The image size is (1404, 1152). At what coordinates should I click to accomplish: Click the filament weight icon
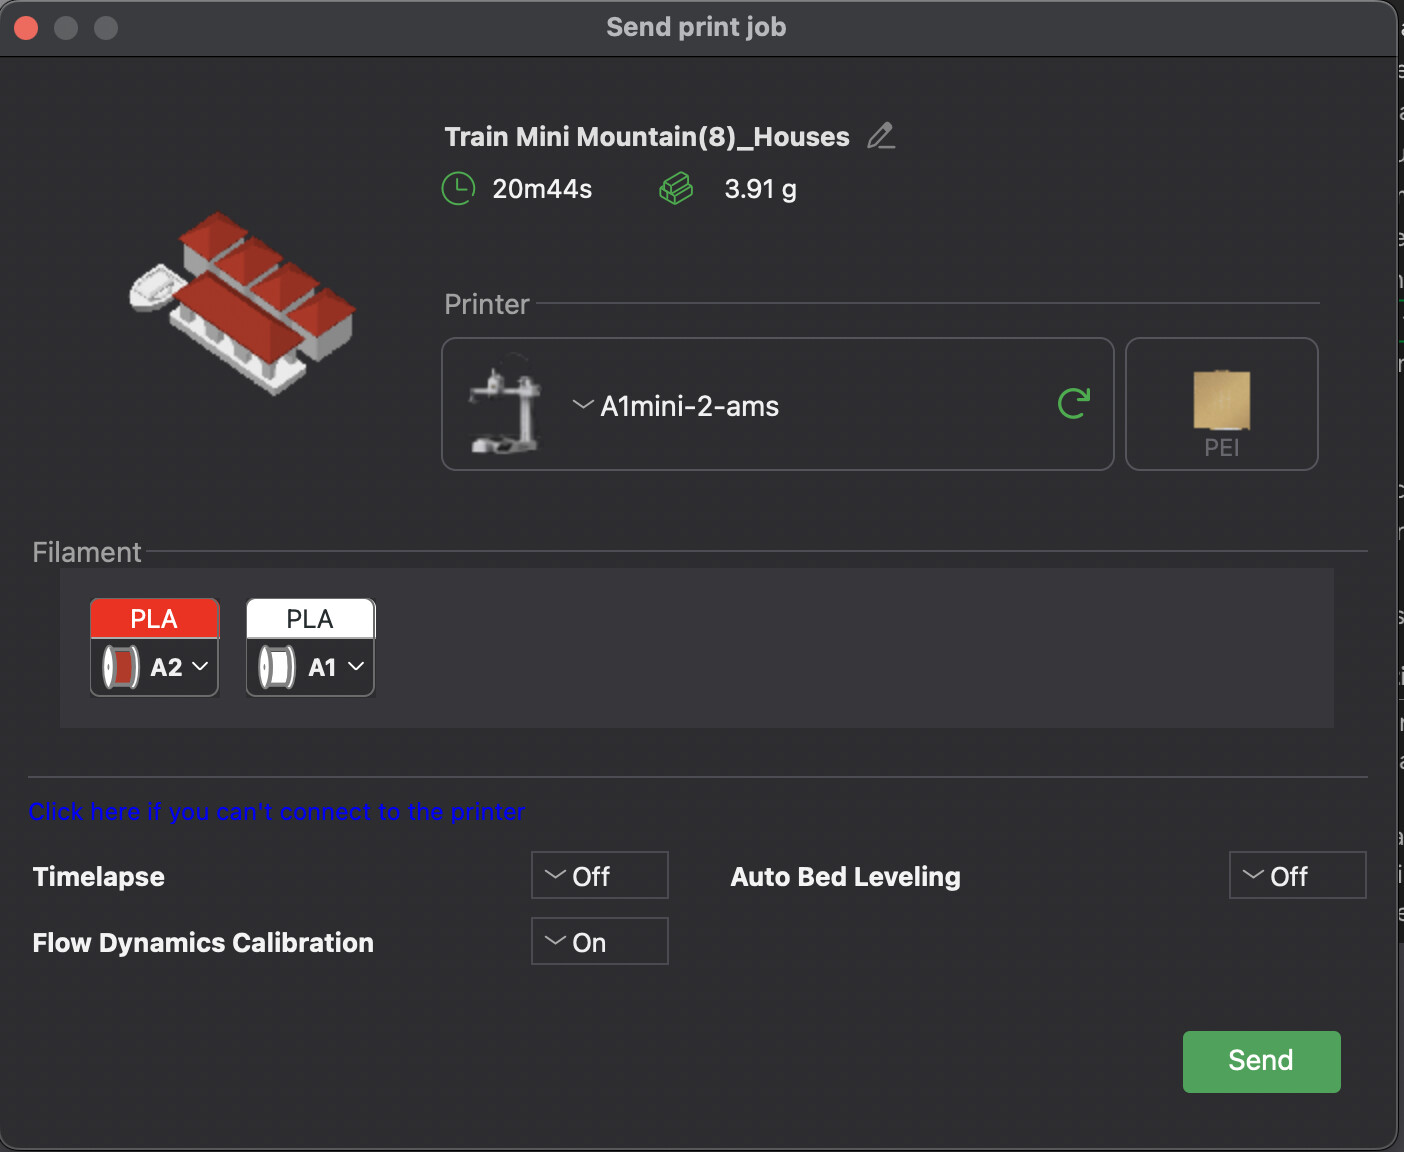(x=676, y=189)
